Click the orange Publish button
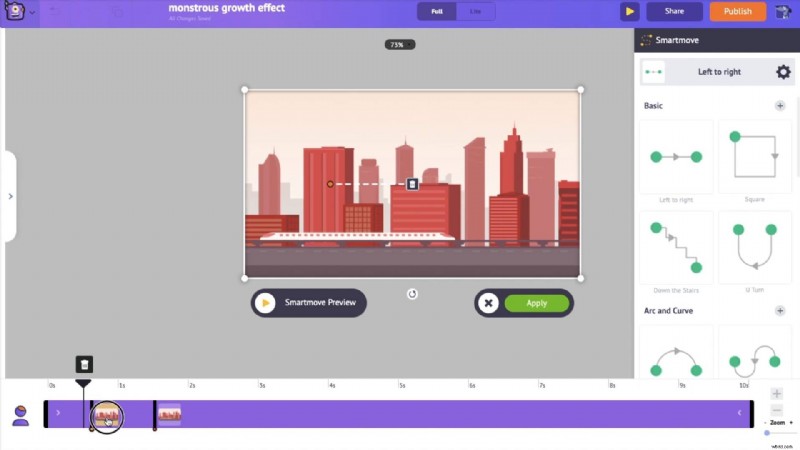Screen dimensions: 800x450 [737, 11]
